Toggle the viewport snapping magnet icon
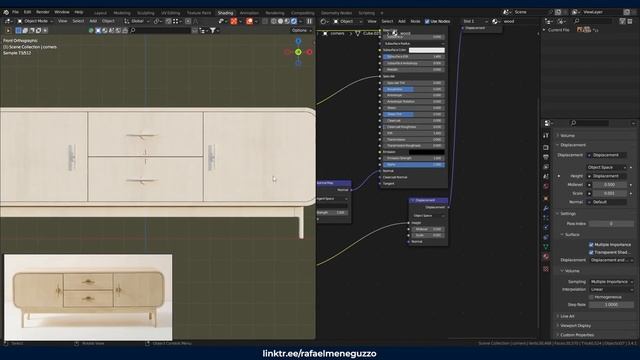 click(169, 21)
